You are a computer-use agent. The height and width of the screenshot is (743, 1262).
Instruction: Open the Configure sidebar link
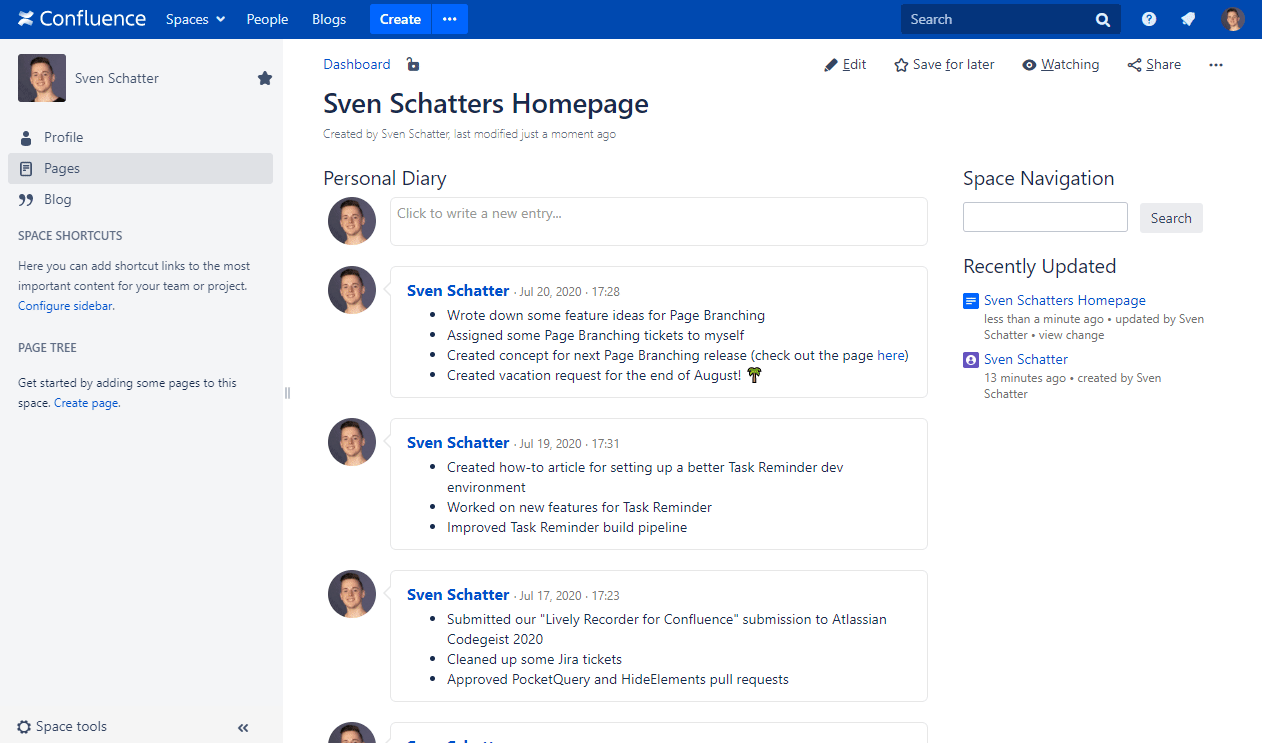click(65, 306)
